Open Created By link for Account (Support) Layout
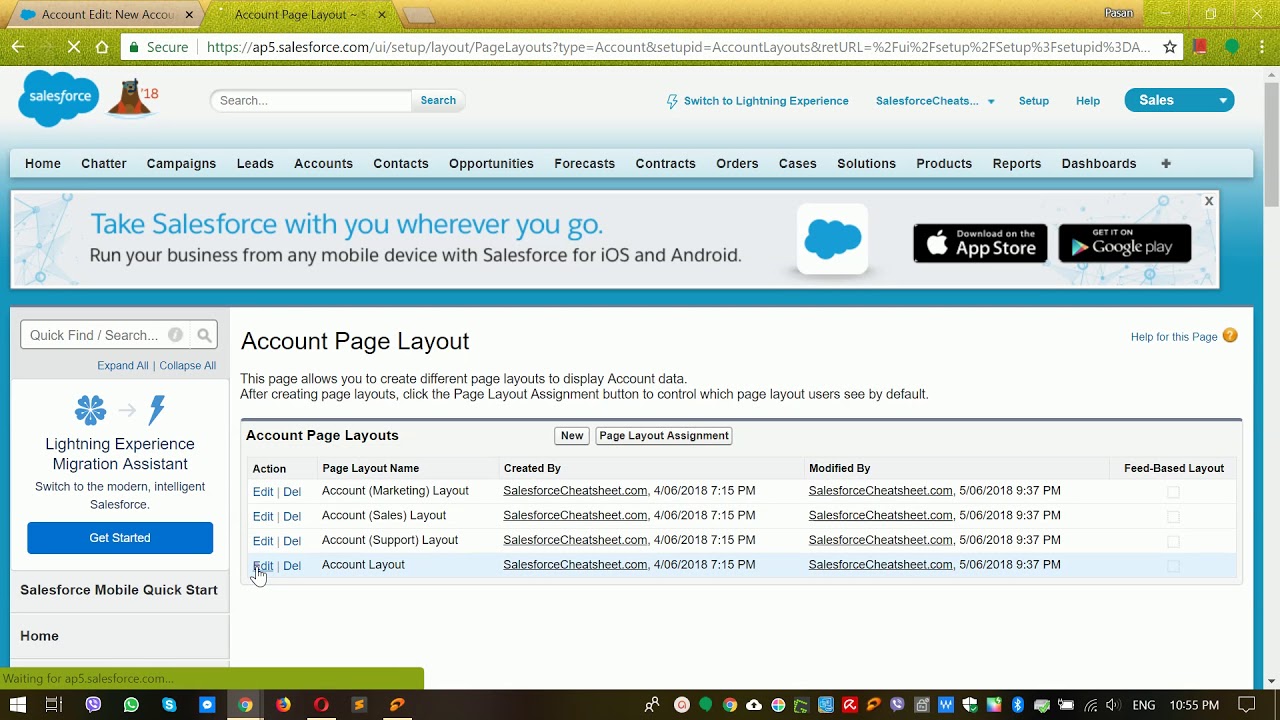1280x720 pixels. [x=575, y=540]
